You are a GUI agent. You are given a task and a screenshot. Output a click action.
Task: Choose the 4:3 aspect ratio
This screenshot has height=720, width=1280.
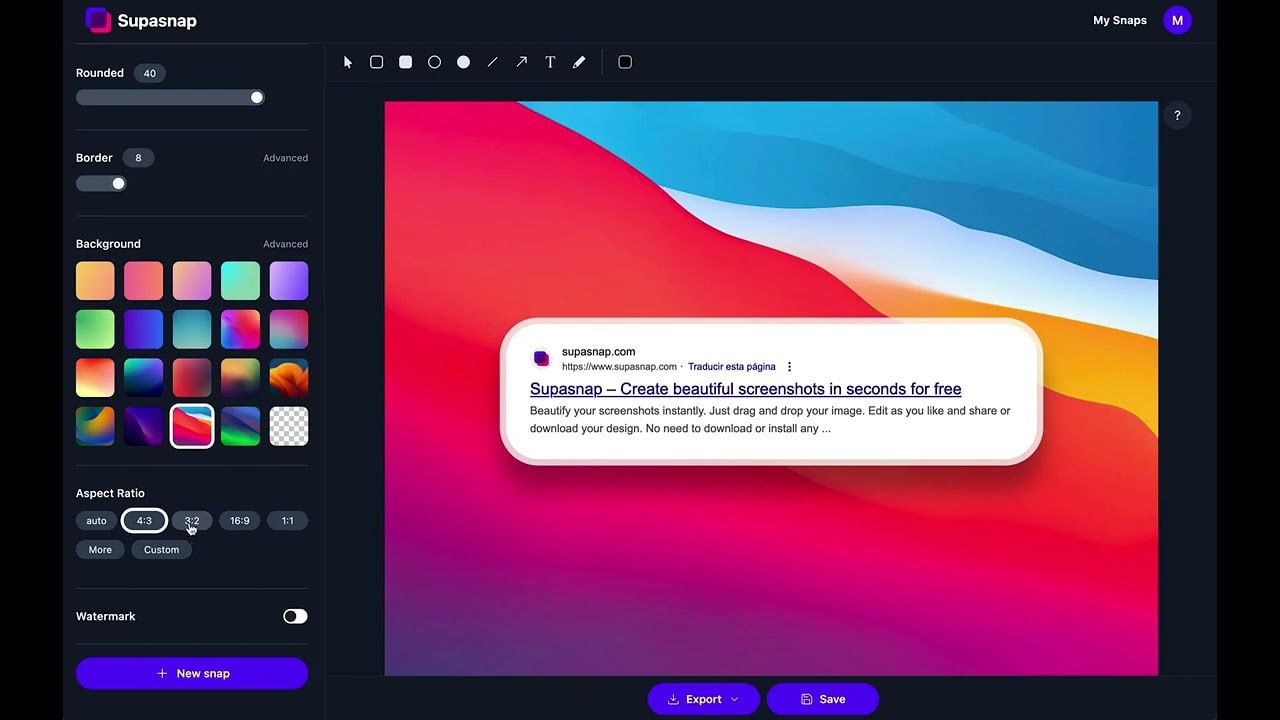pyautogui.click(x=144, y=521)
